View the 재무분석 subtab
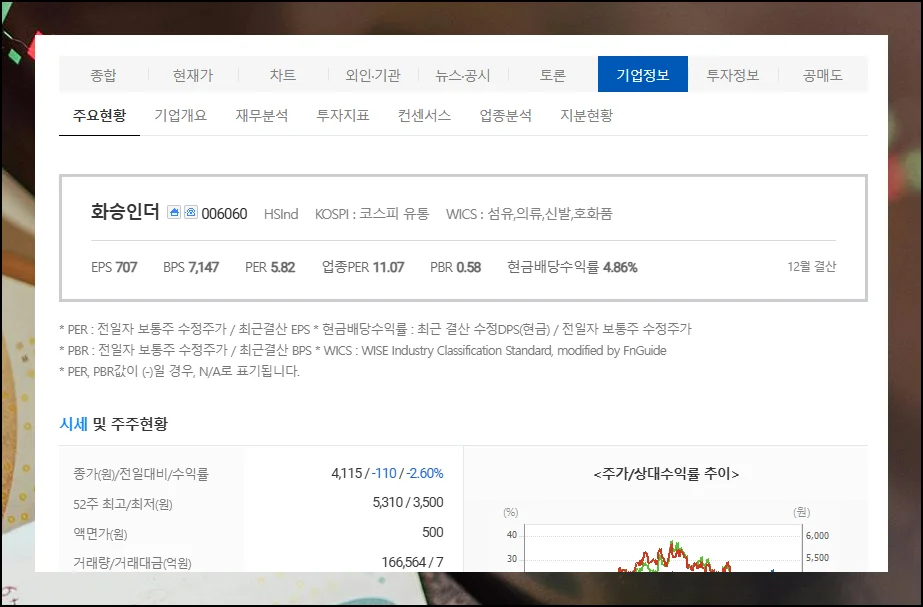Screen dimensions: 923x607 point(261,115)
